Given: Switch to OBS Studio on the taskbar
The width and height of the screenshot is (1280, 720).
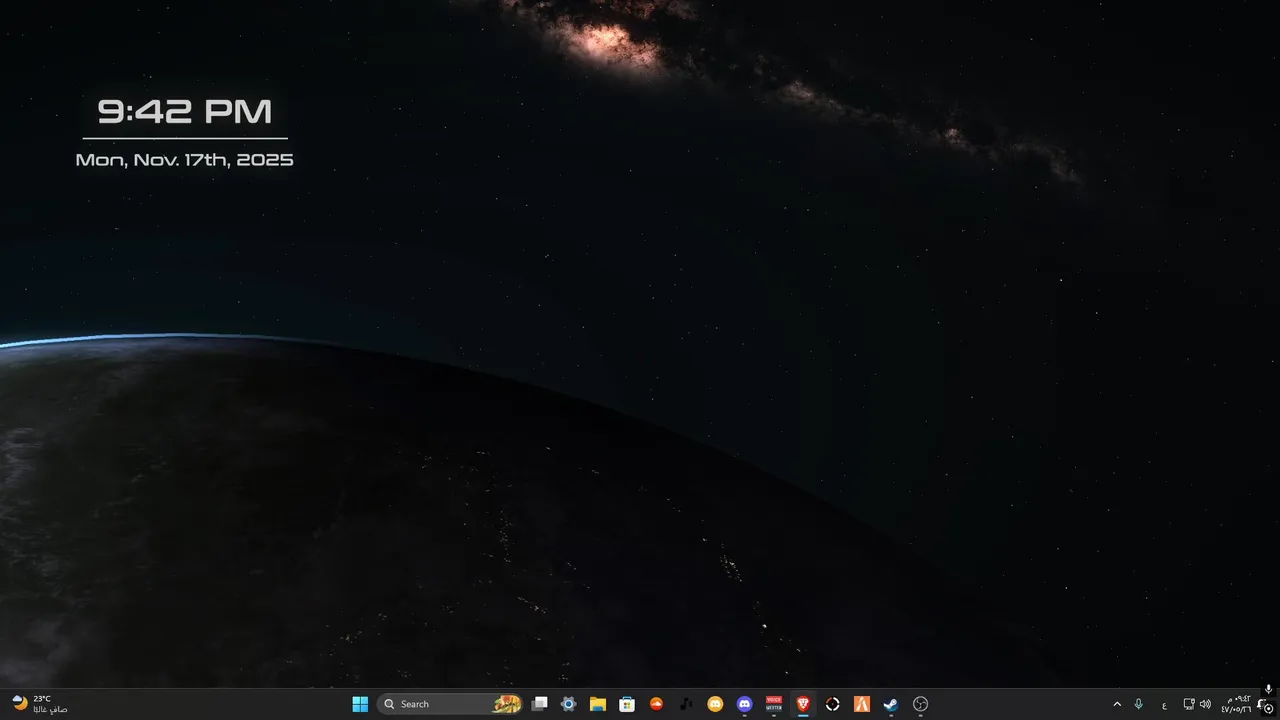Looking at the screenshot, I should pos(921,704).
